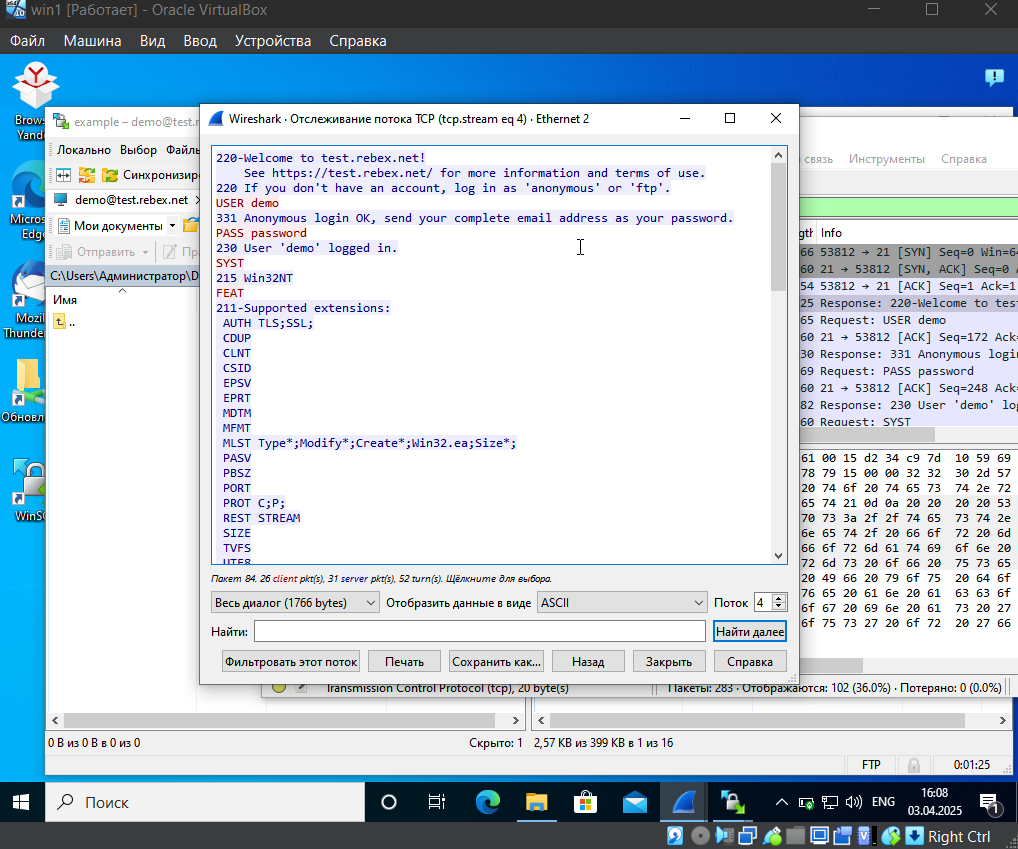Click the WinSCP taskbar icon

pos(733,803)
